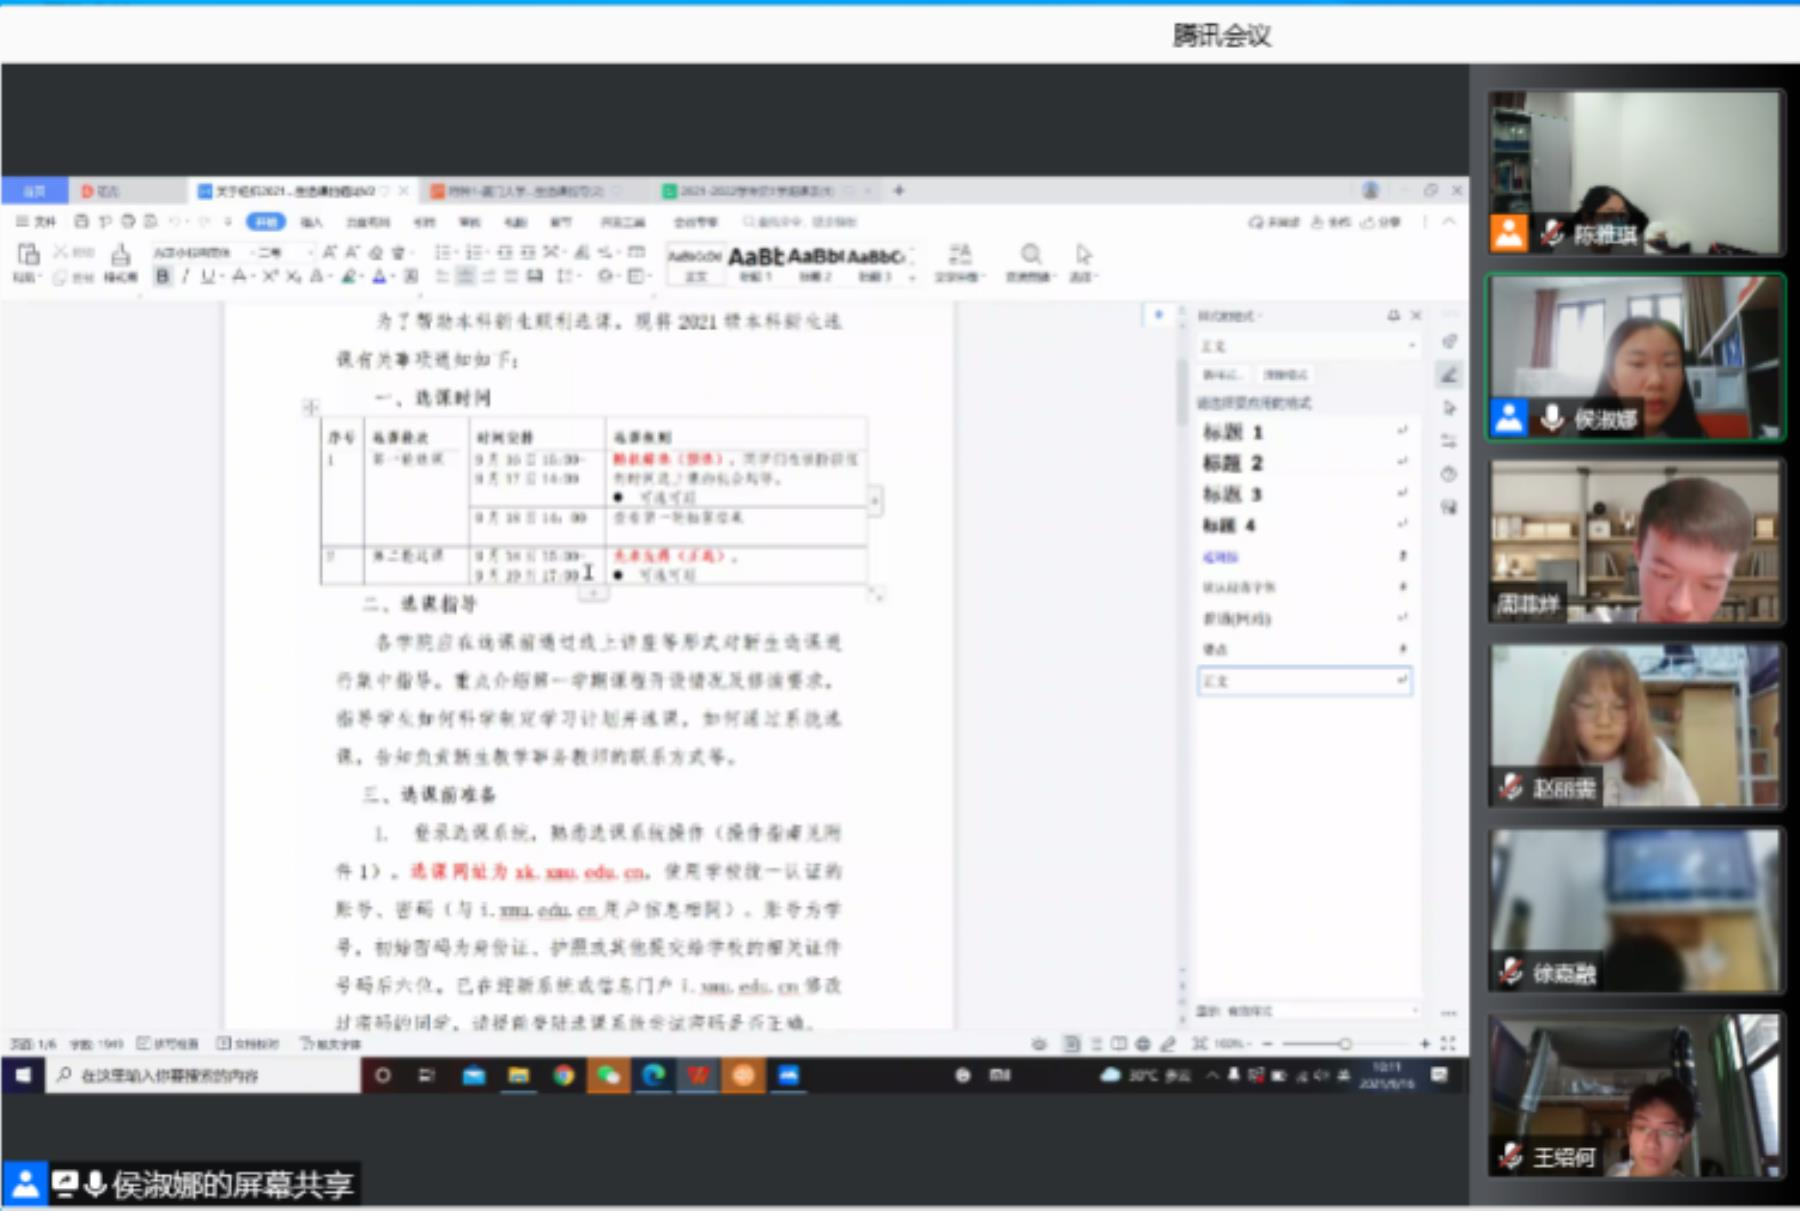Switch to the second document tab

tap(525, 190)
